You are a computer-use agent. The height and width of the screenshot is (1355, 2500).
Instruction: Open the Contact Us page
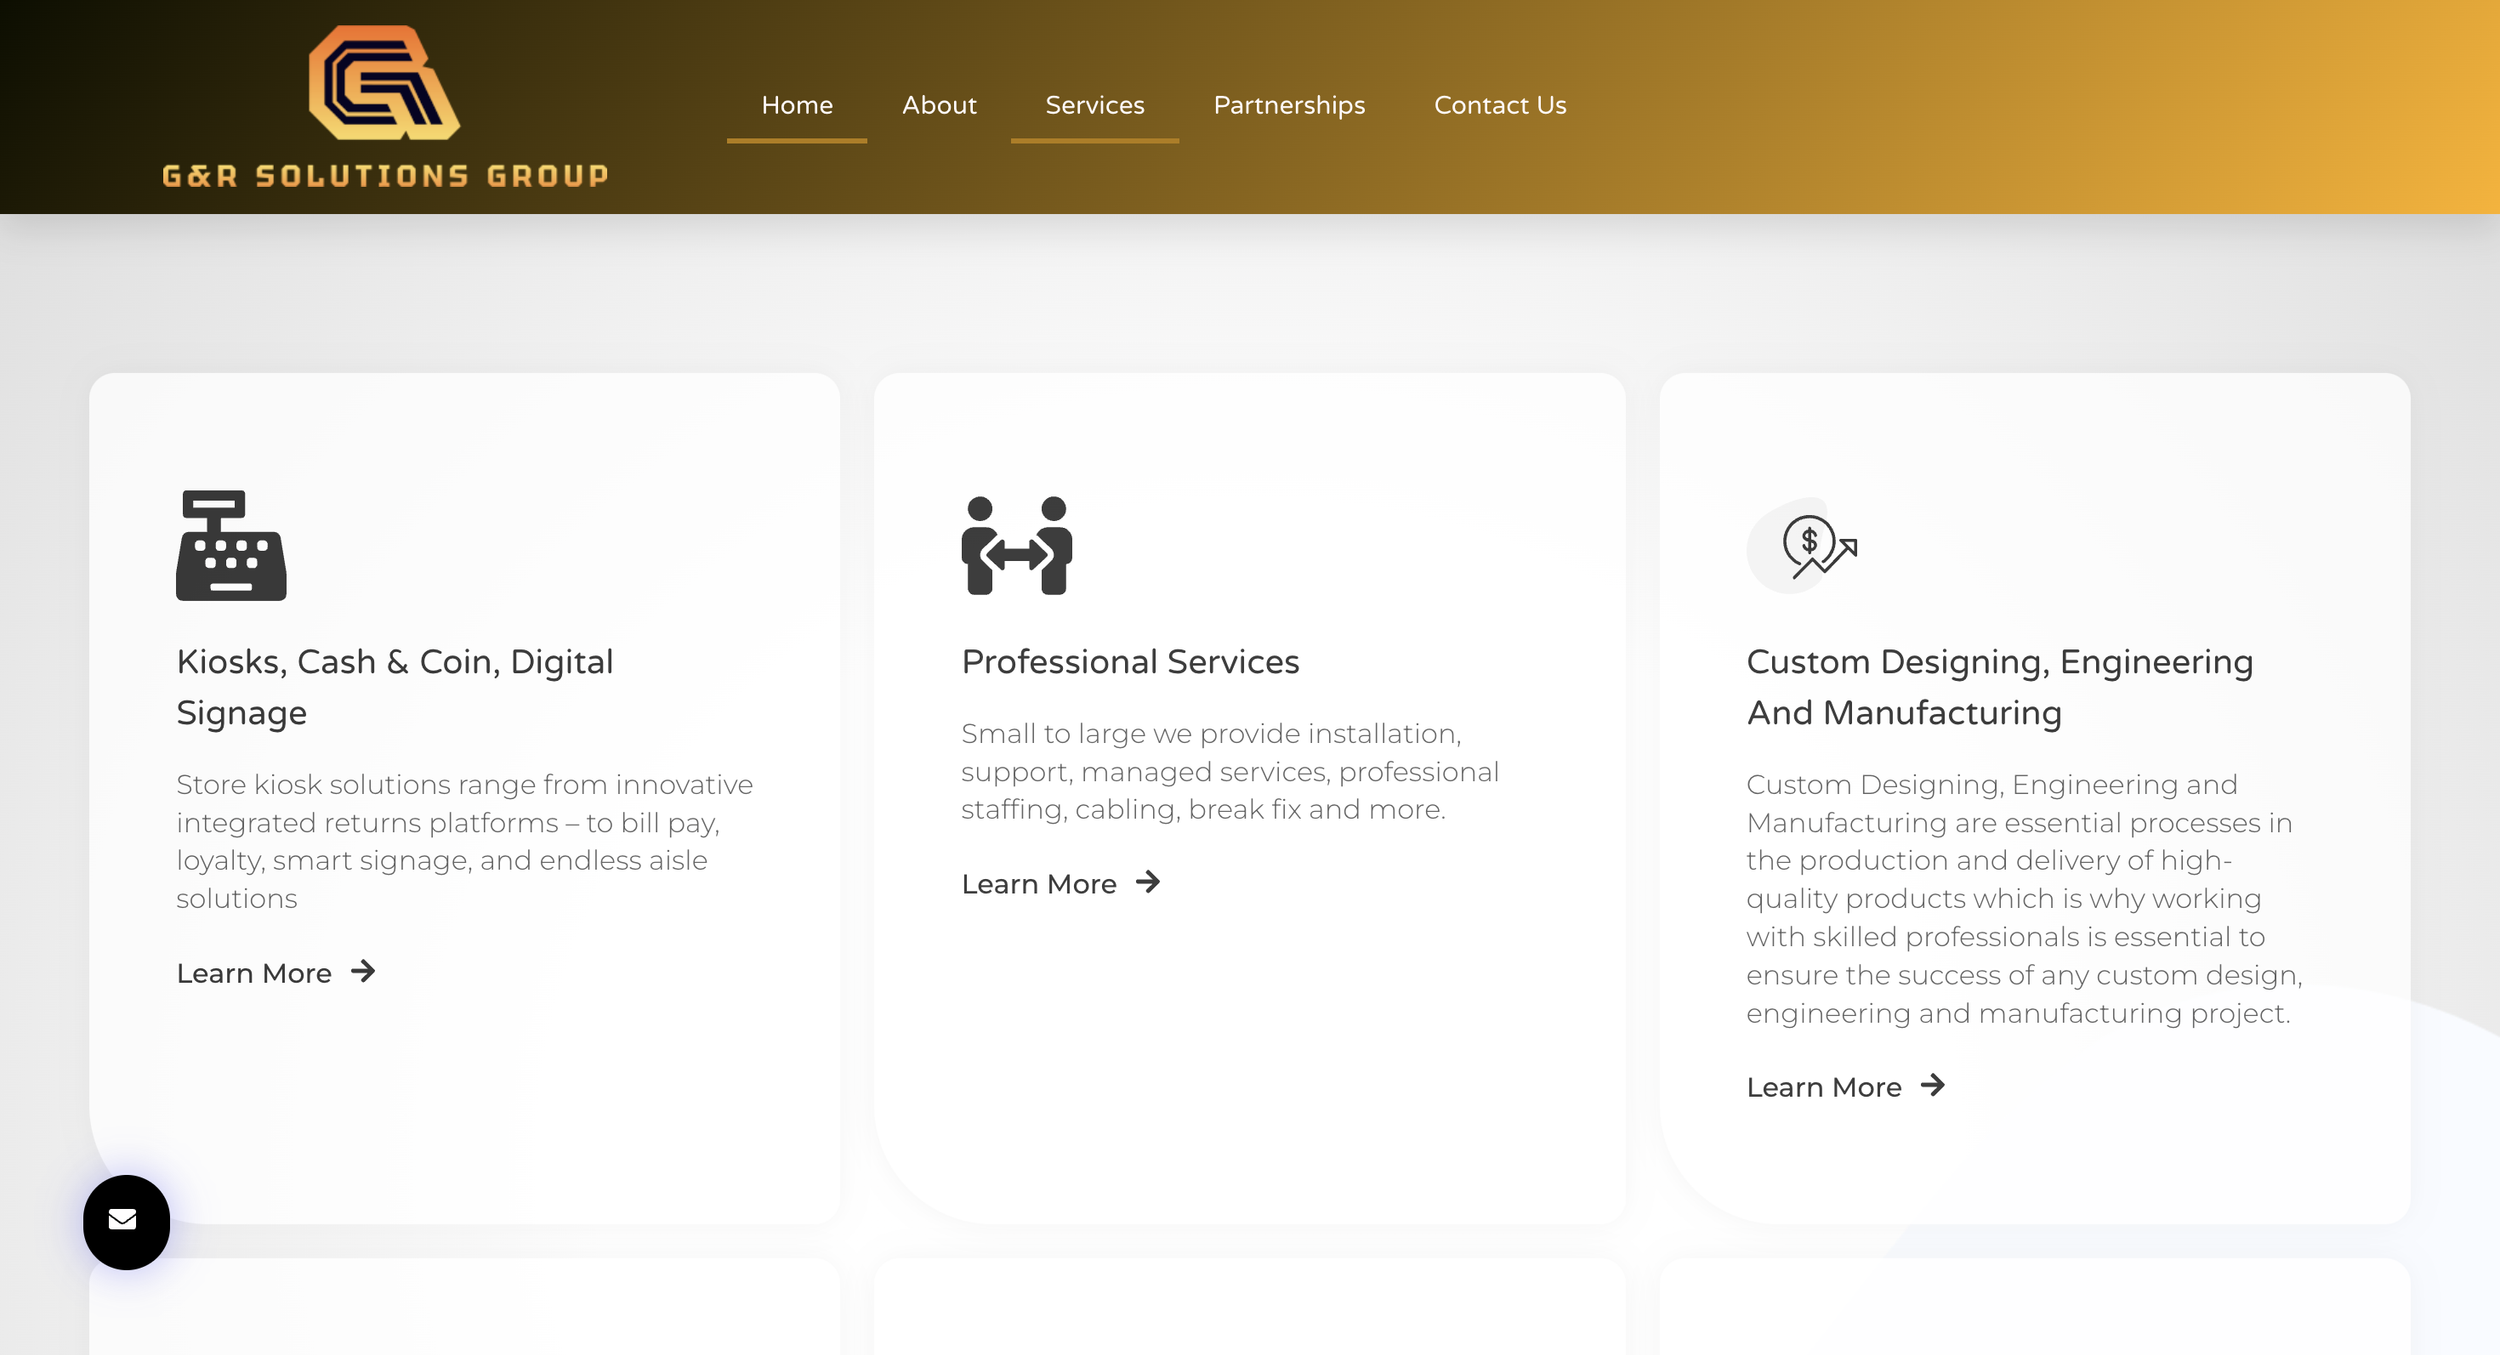[1499, 105]
